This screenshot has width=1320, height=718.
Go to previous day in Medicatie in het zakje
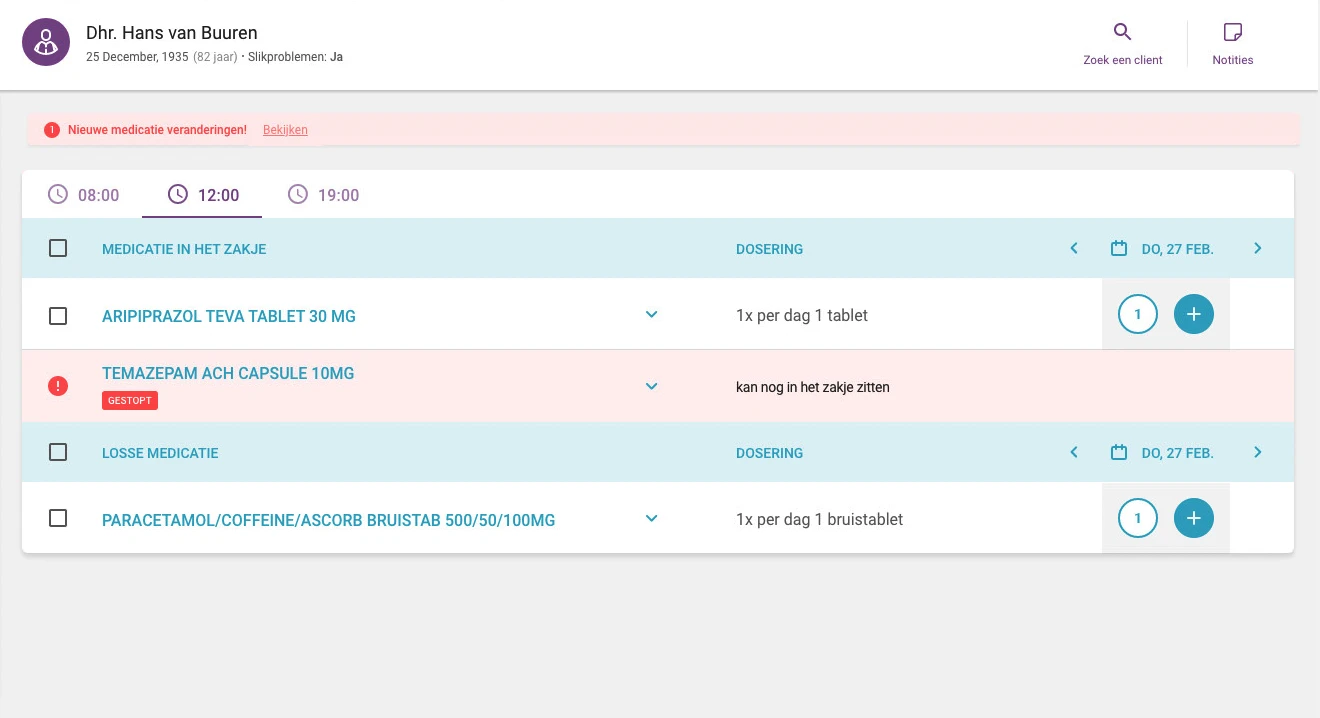tap(1074, 249)
